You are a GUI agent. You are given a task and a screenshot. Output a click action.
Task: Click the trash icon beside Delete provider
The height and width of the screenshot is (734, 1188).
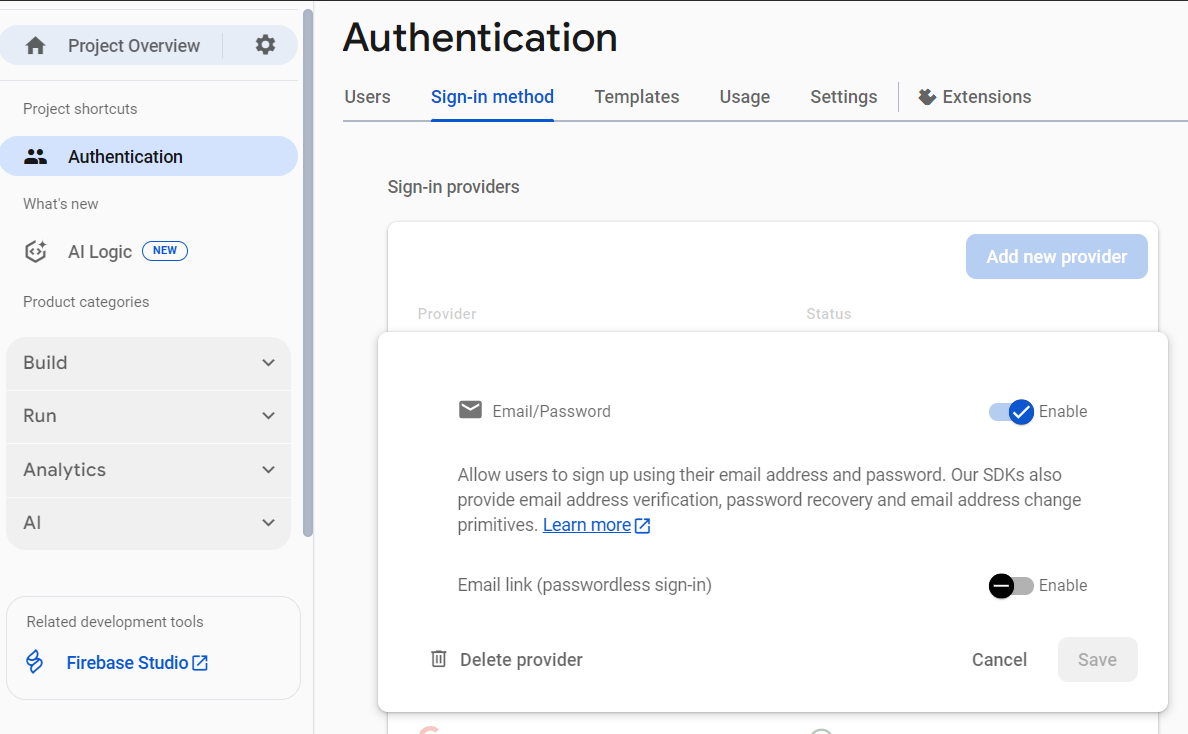(x=437, y=659)
